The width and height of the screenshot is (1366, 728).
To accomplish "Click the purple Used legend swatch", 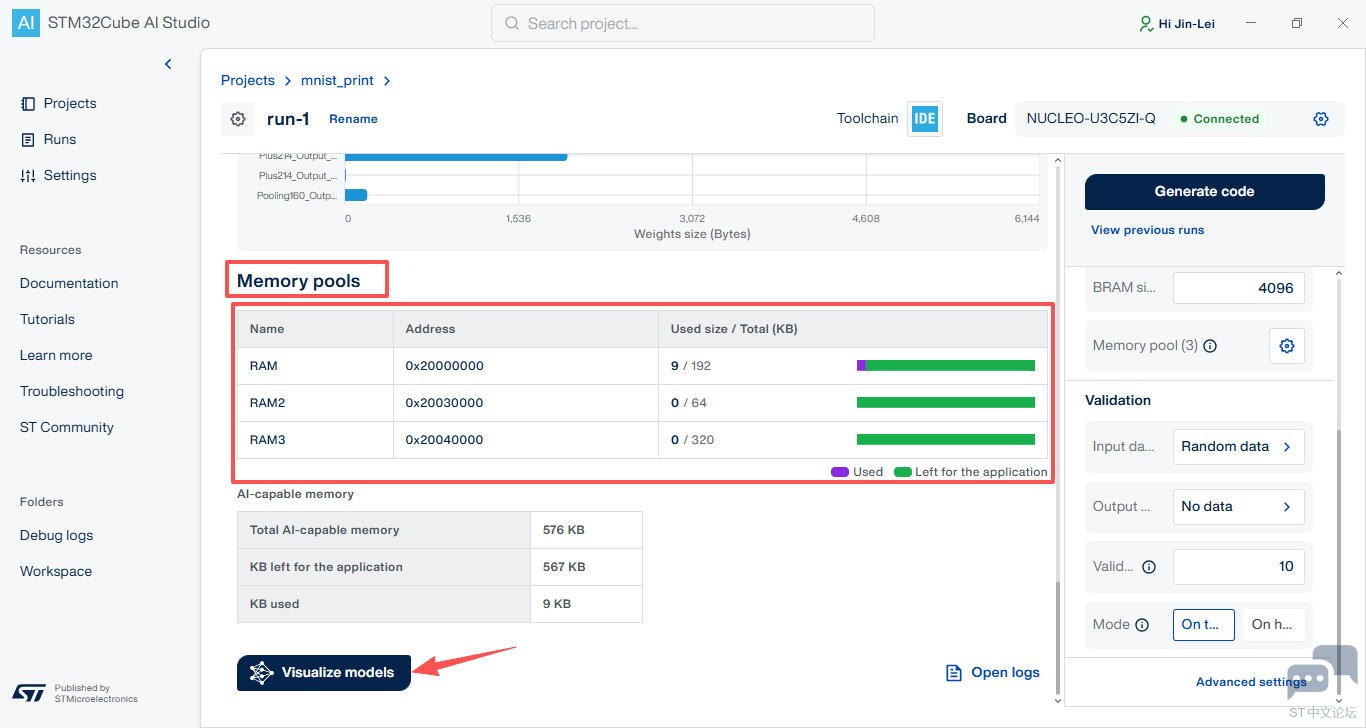I will point(840,472).
